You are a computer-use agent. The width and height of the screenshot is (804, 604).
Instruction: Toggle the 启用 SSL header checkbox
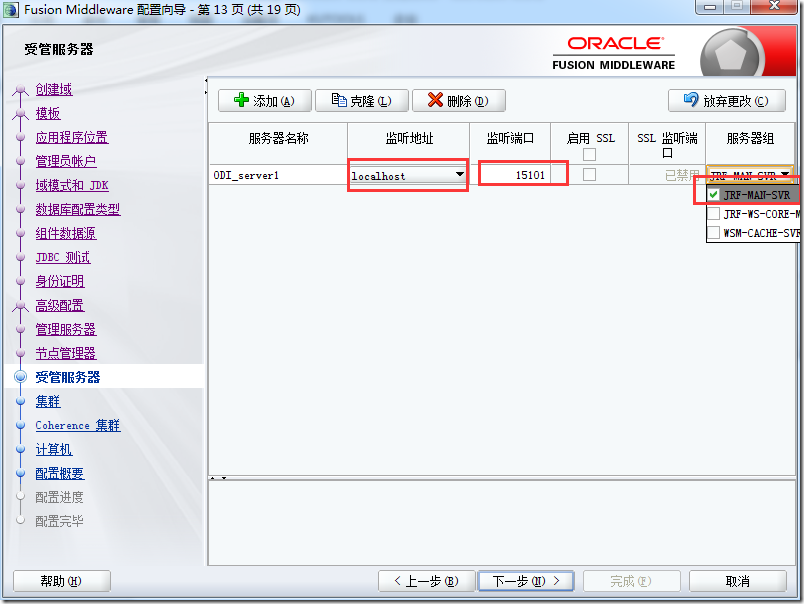(x=589, y=154)
